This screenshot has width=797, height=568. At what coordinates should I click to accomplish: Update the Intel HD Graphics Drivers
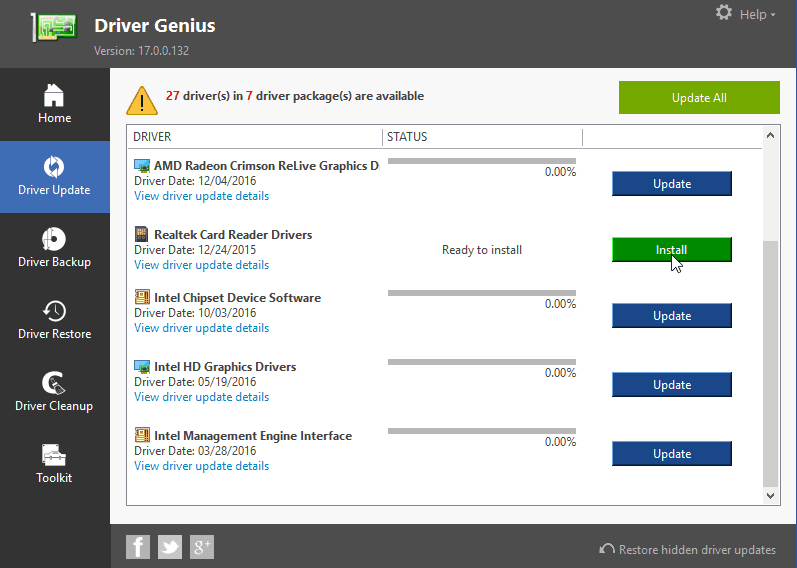pos(671,385)
